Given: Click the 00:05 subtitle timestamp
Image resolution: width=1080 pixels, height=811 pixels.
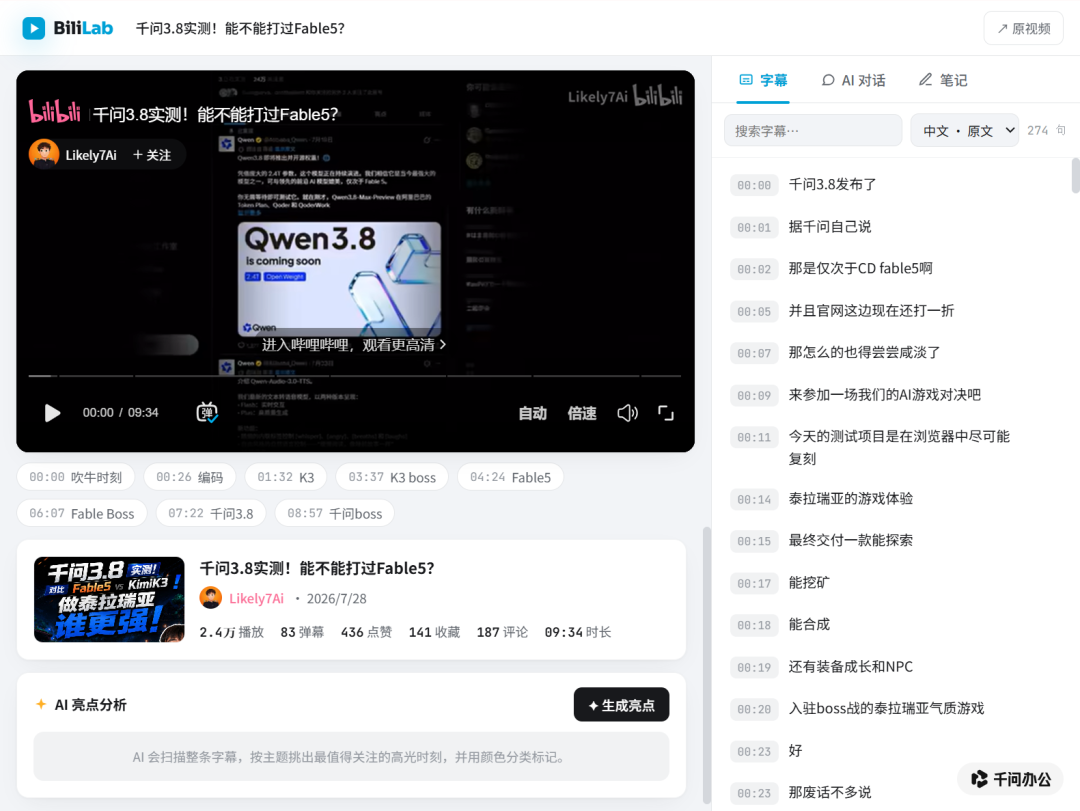Looking at the screenshot, I should [x=754, y=311].
